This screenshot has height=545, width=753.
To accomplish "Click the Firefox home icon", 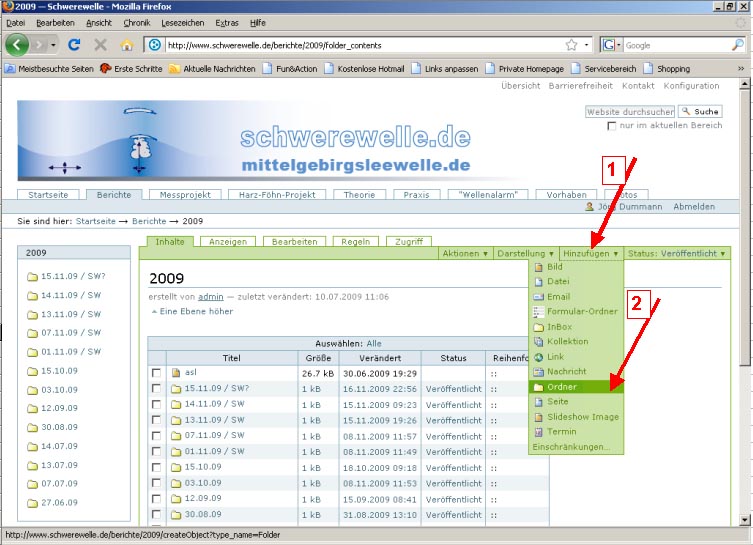I will coord(127,45).
